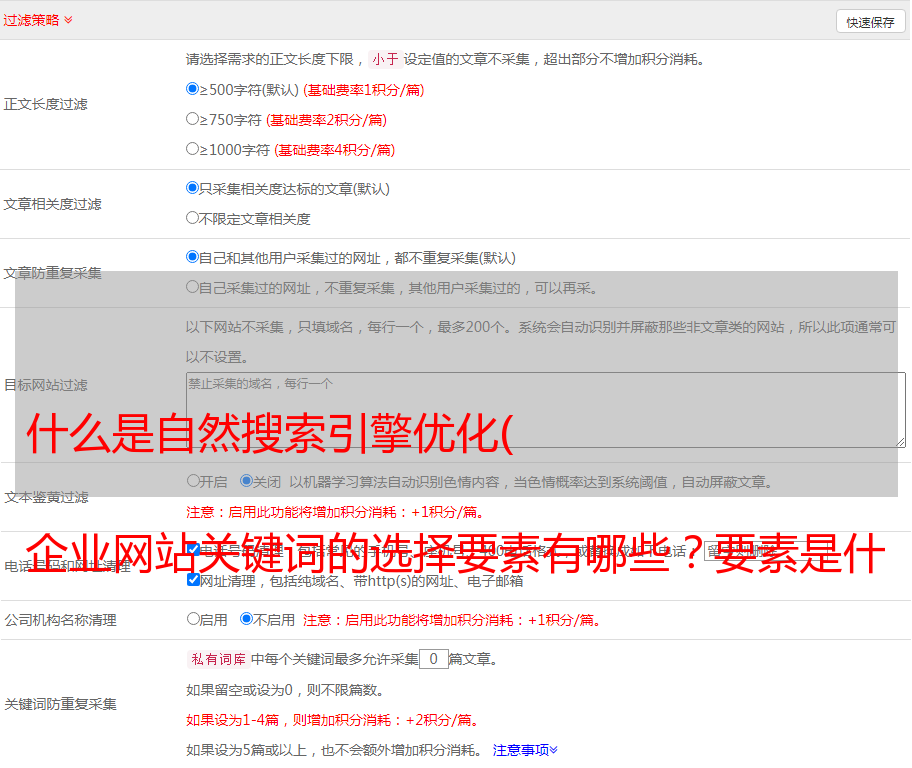This screenshot has width=912, height=768.
Task: Click the 私有词库 tag
Action: pos(215,659)
